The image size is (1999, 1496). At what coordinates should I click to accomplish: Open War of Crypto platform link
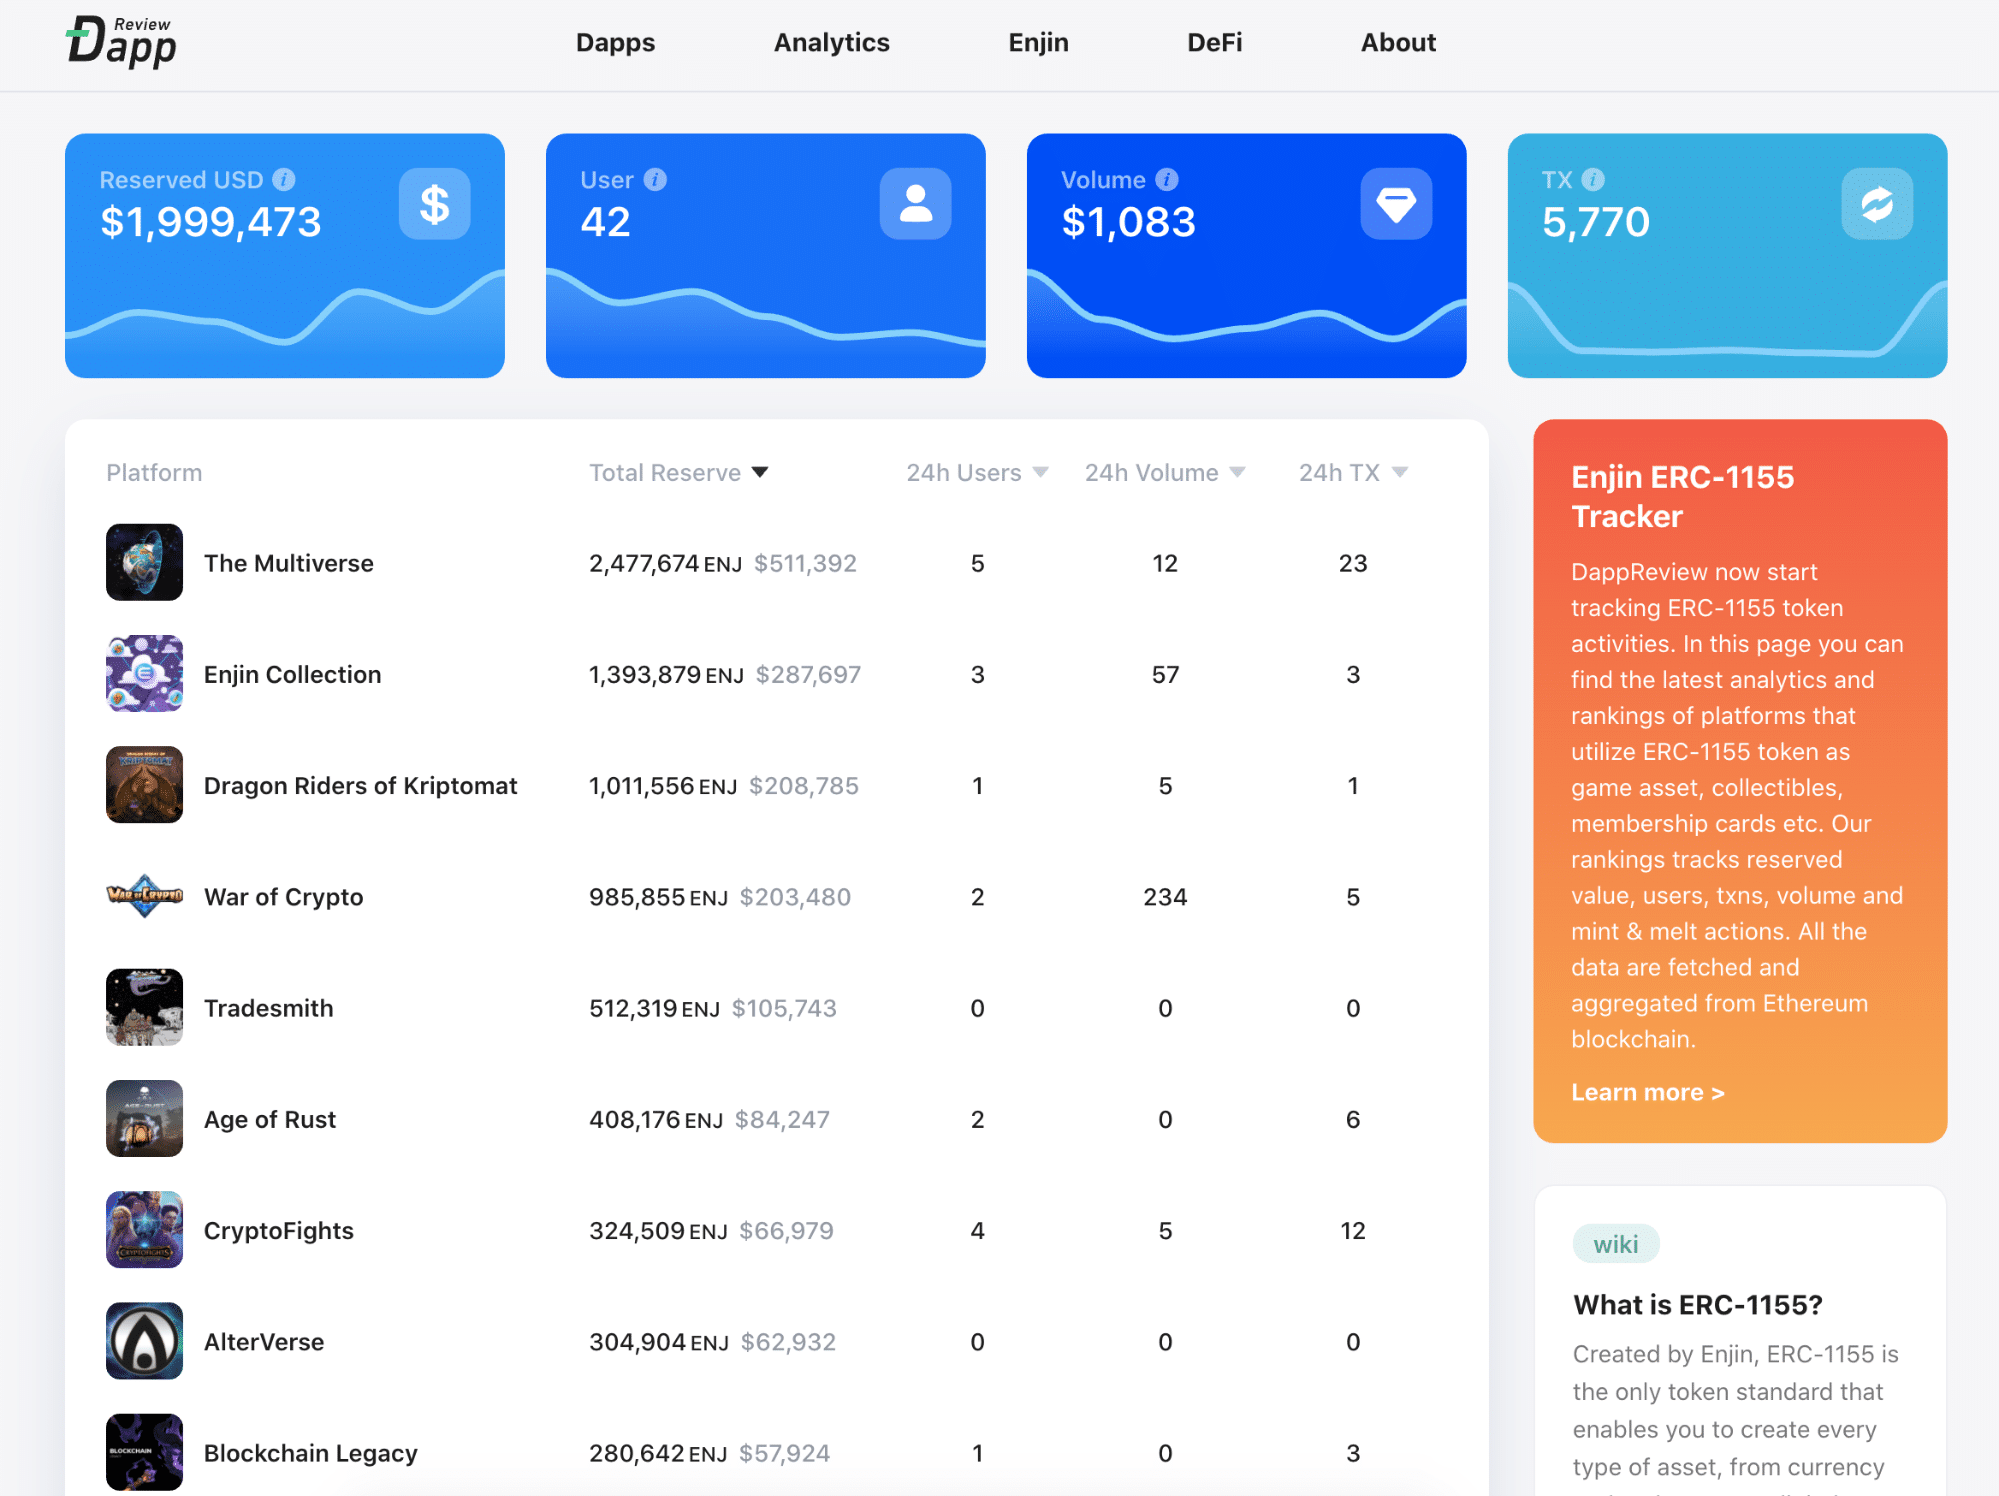point(283,897)
